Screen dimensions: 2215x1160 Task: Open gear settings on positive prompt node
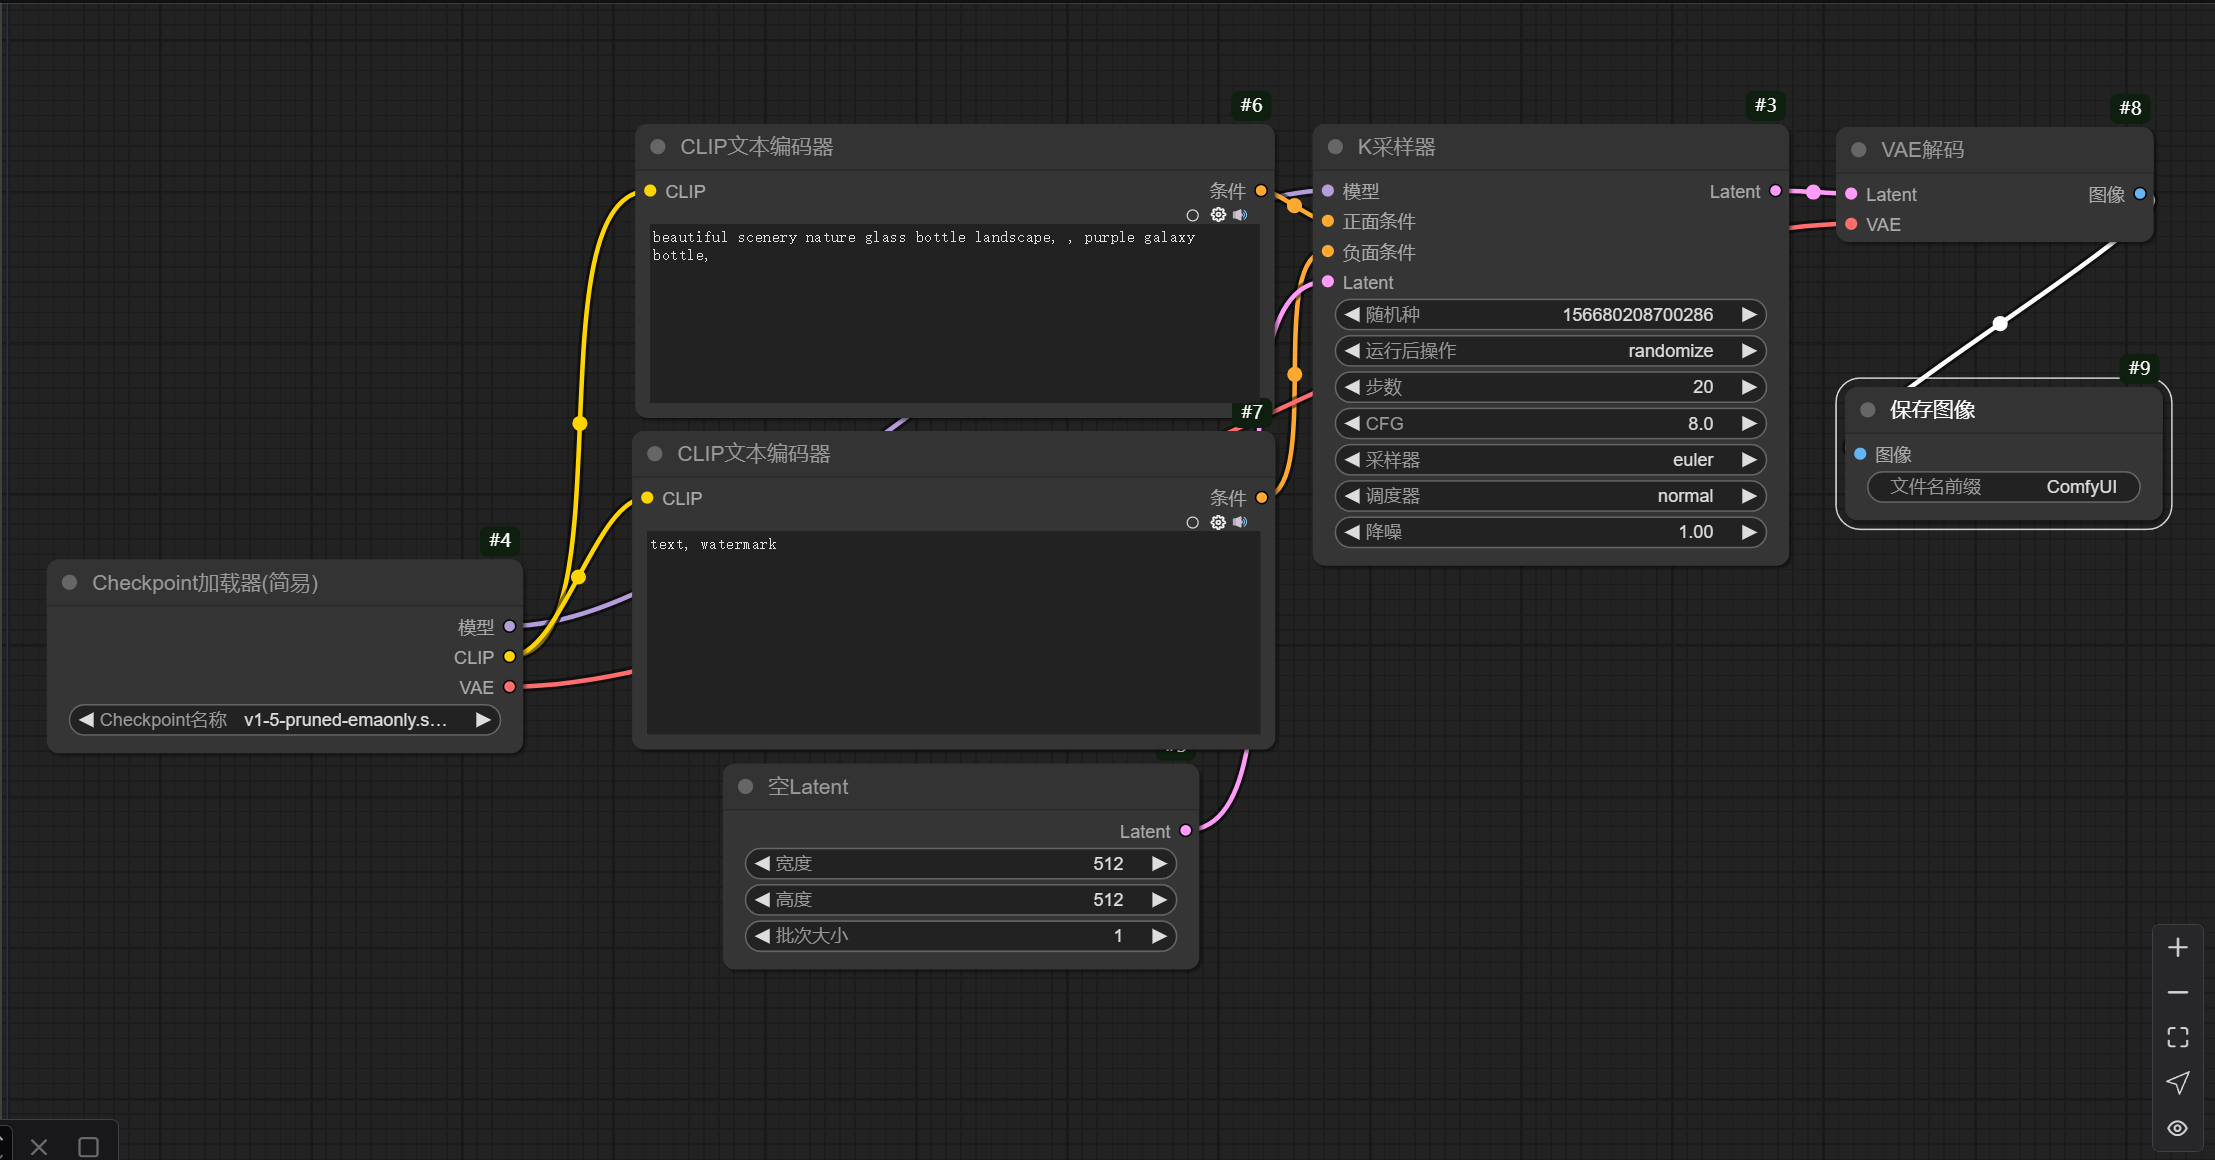pos(1217,215)
